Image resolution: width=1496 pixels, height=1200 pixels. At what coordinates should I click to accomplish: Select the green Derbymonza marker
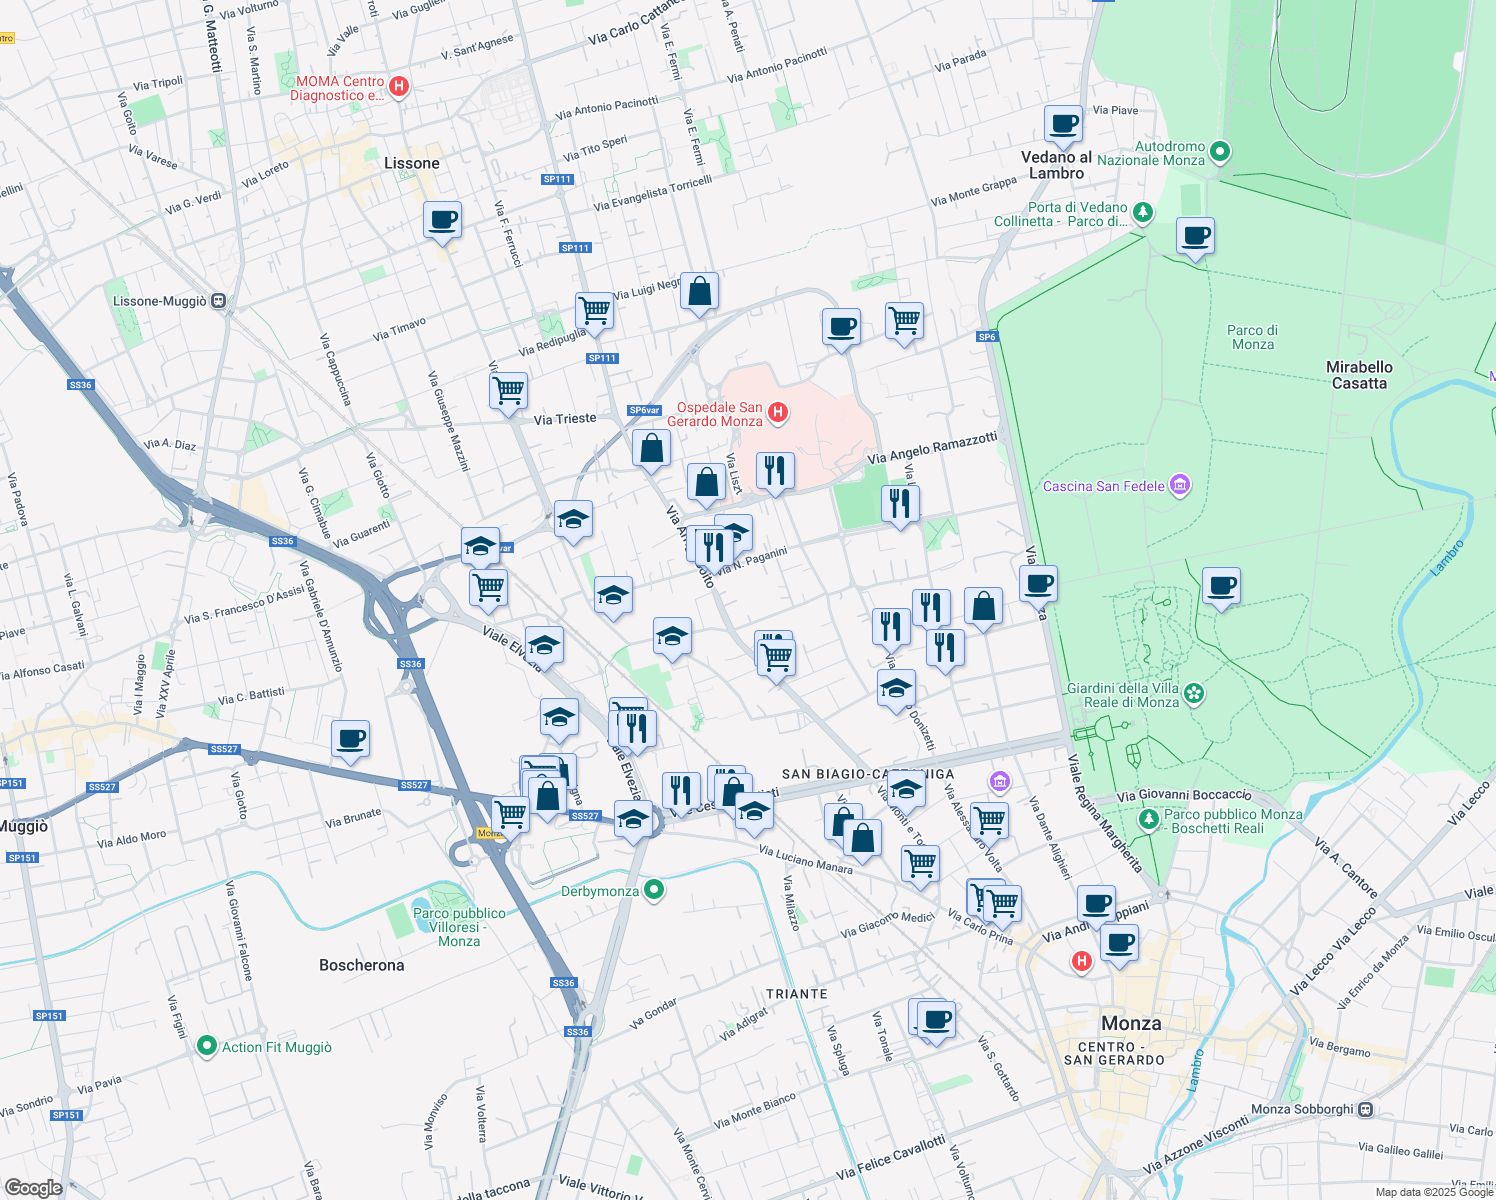(655, 889)
